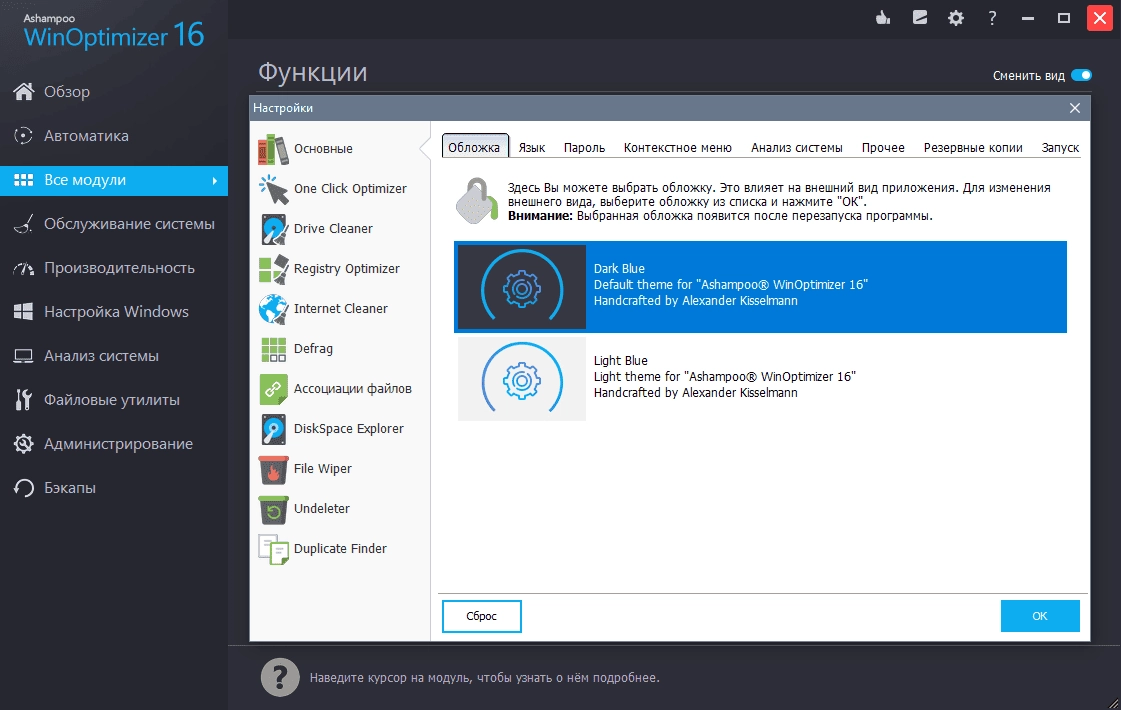The width and height of the screenshot is (1121, 710).
Task: Click the Обслуживание системы broom icon
Action: pyautogui.click(x=24, y=224)
